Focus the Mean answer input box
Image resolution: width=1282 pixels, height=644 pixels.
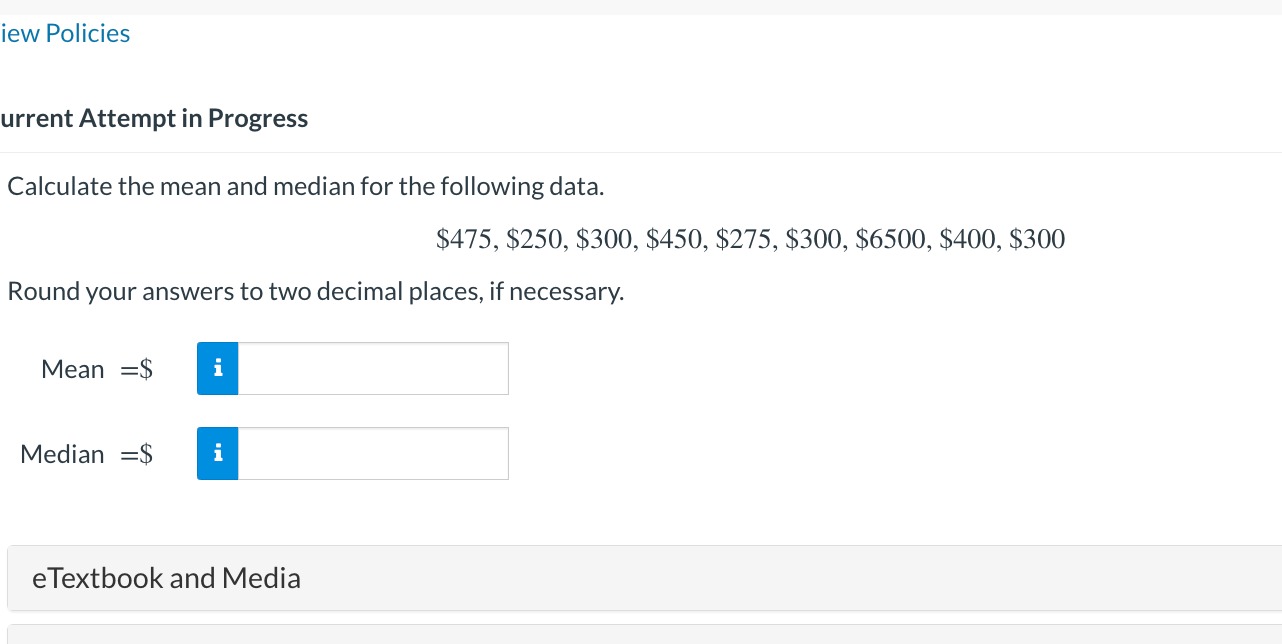pyautogui.click(x=373, y=369)
